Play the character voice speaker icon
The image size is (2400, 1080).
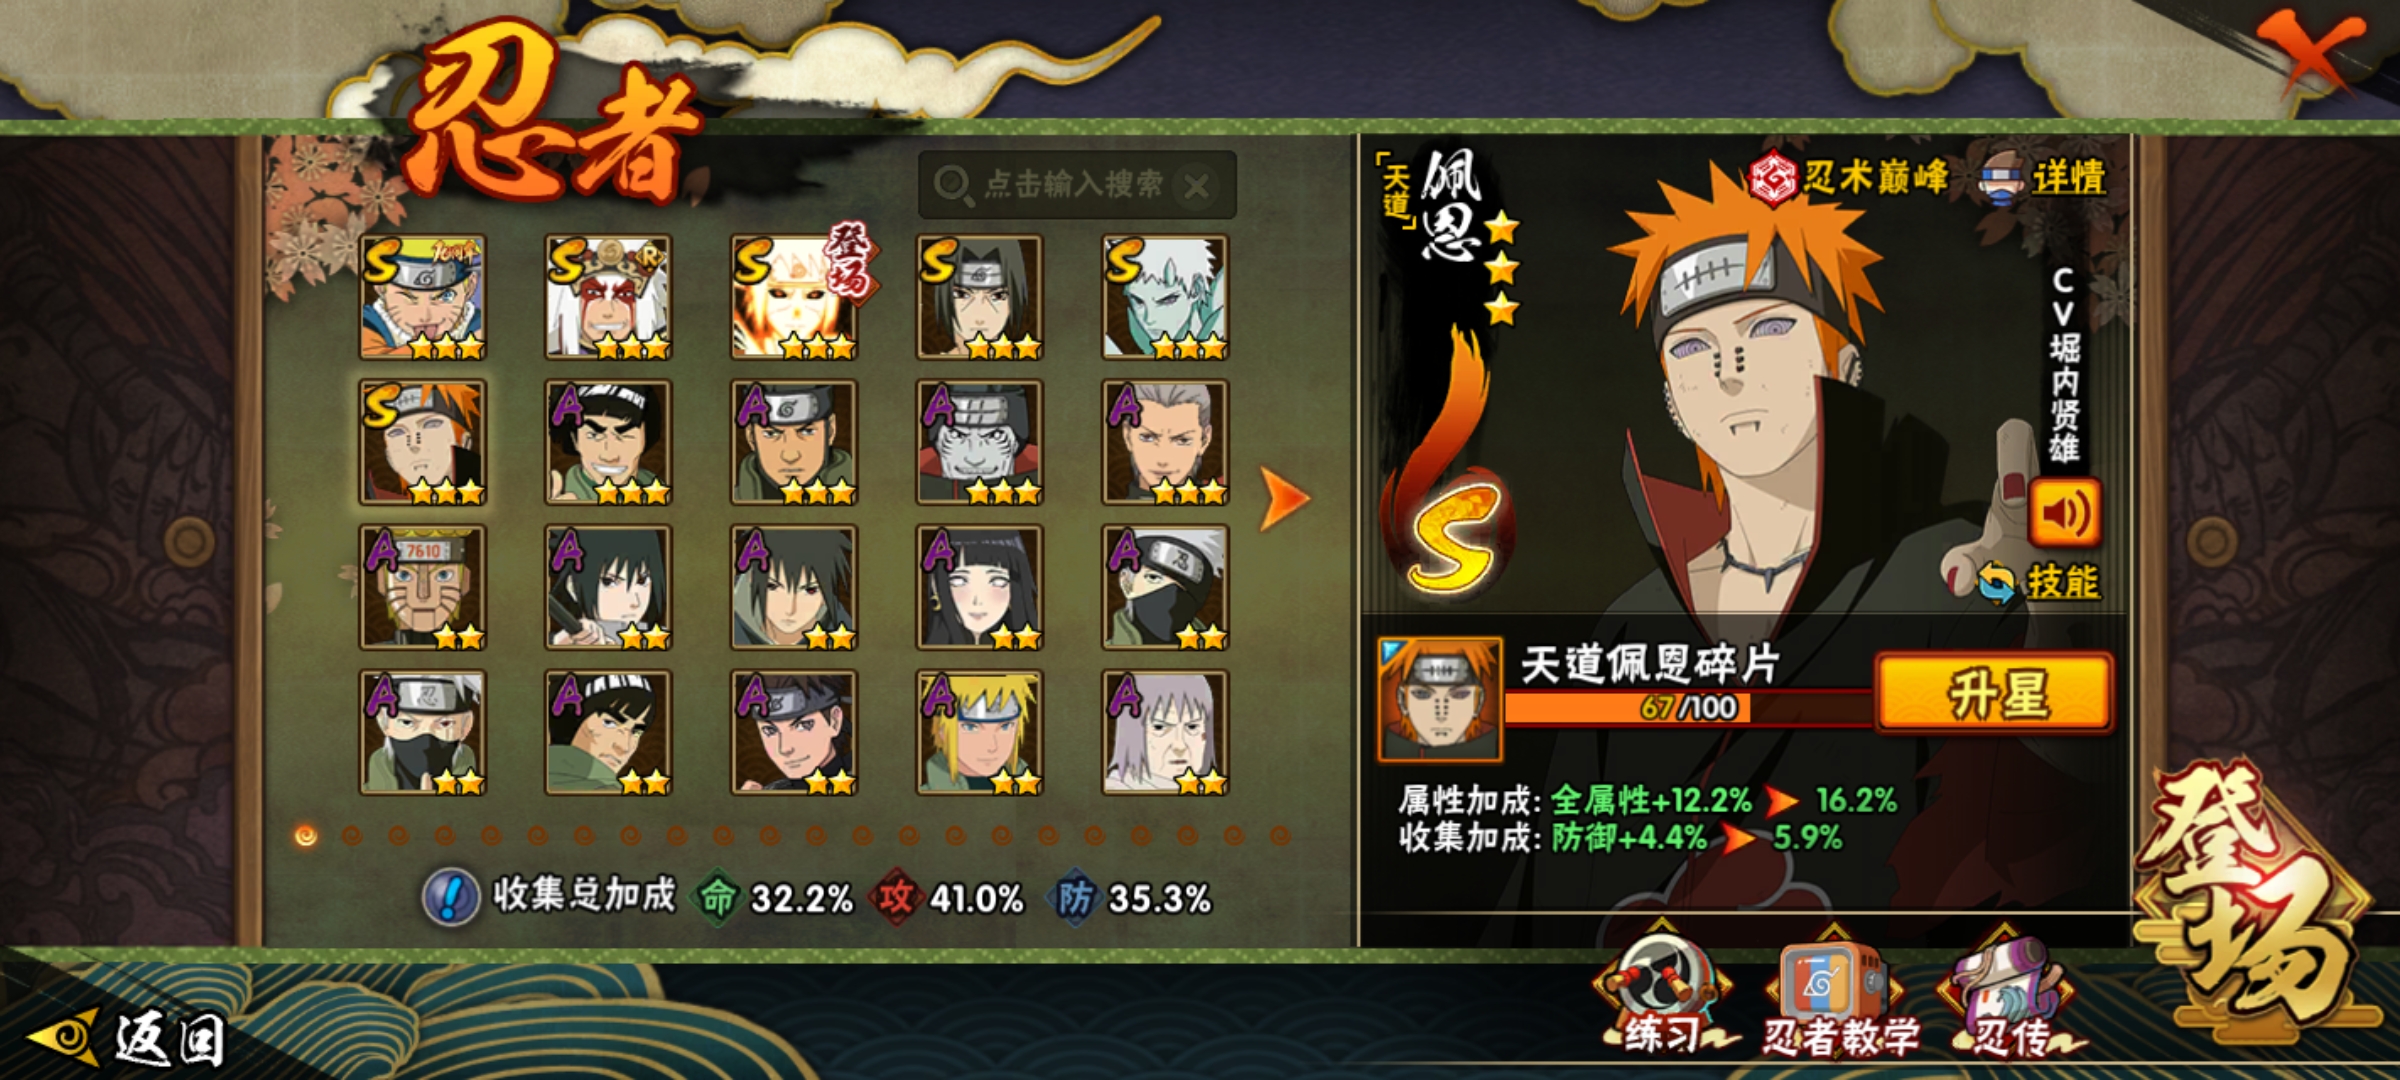click(2064, 513)
